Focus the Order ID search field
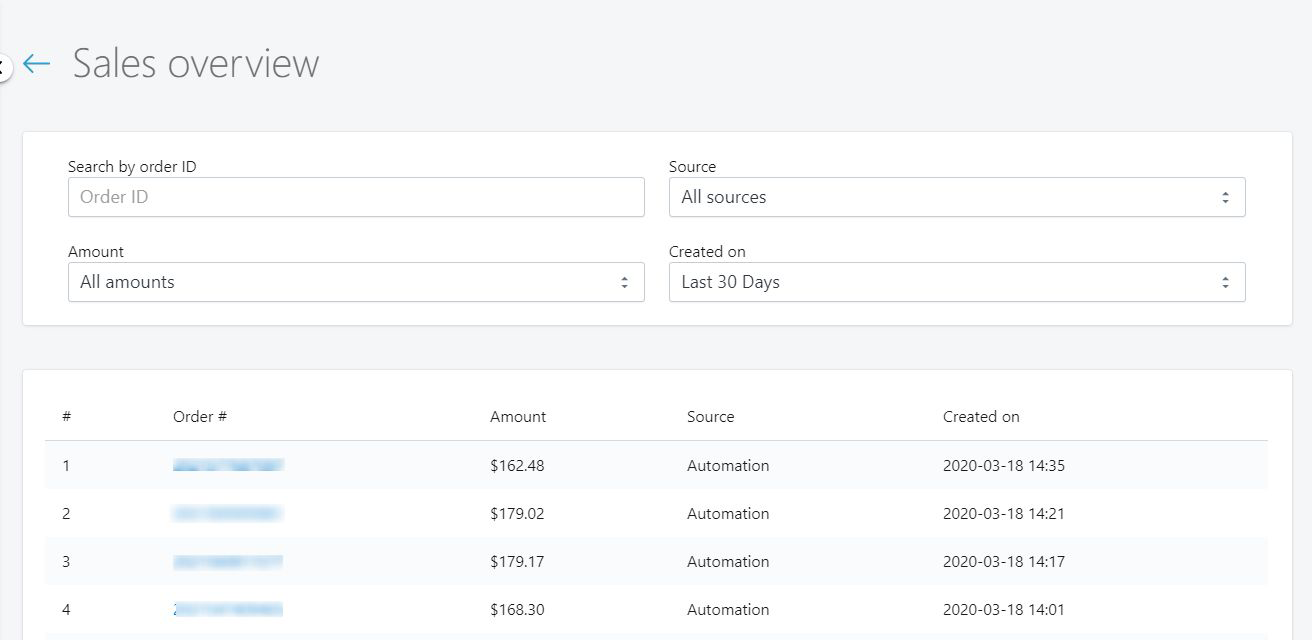Image resolution: width=1312 pixels, height=640 pixels. (x=356, y=197)
